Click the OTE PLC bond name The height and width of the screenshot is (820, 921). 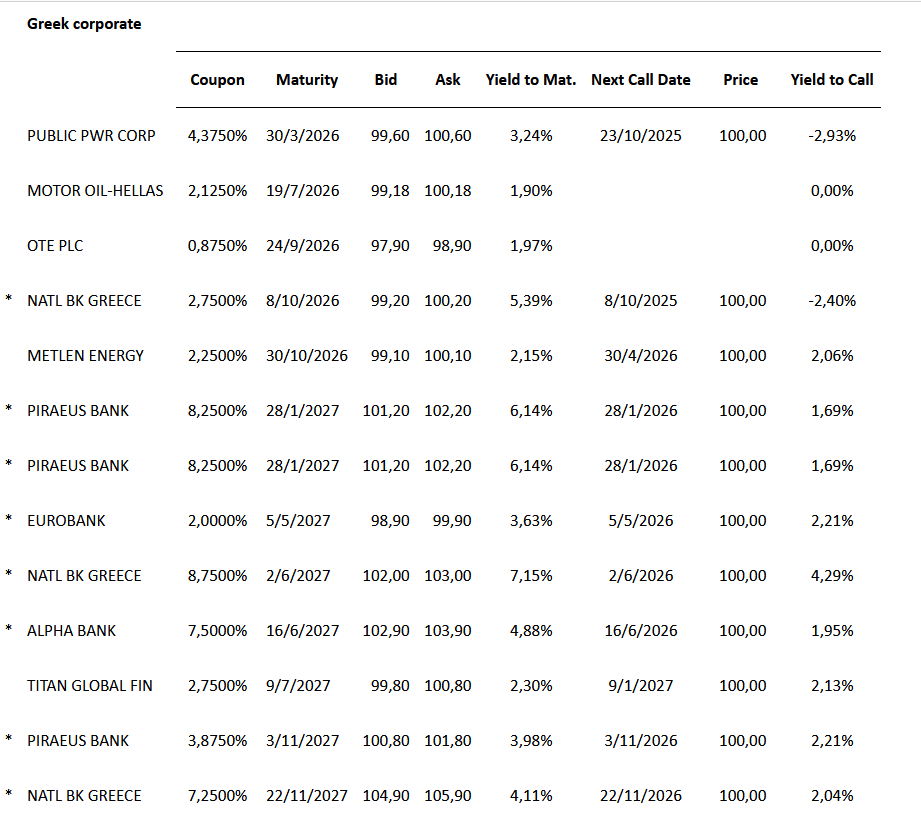55,245
